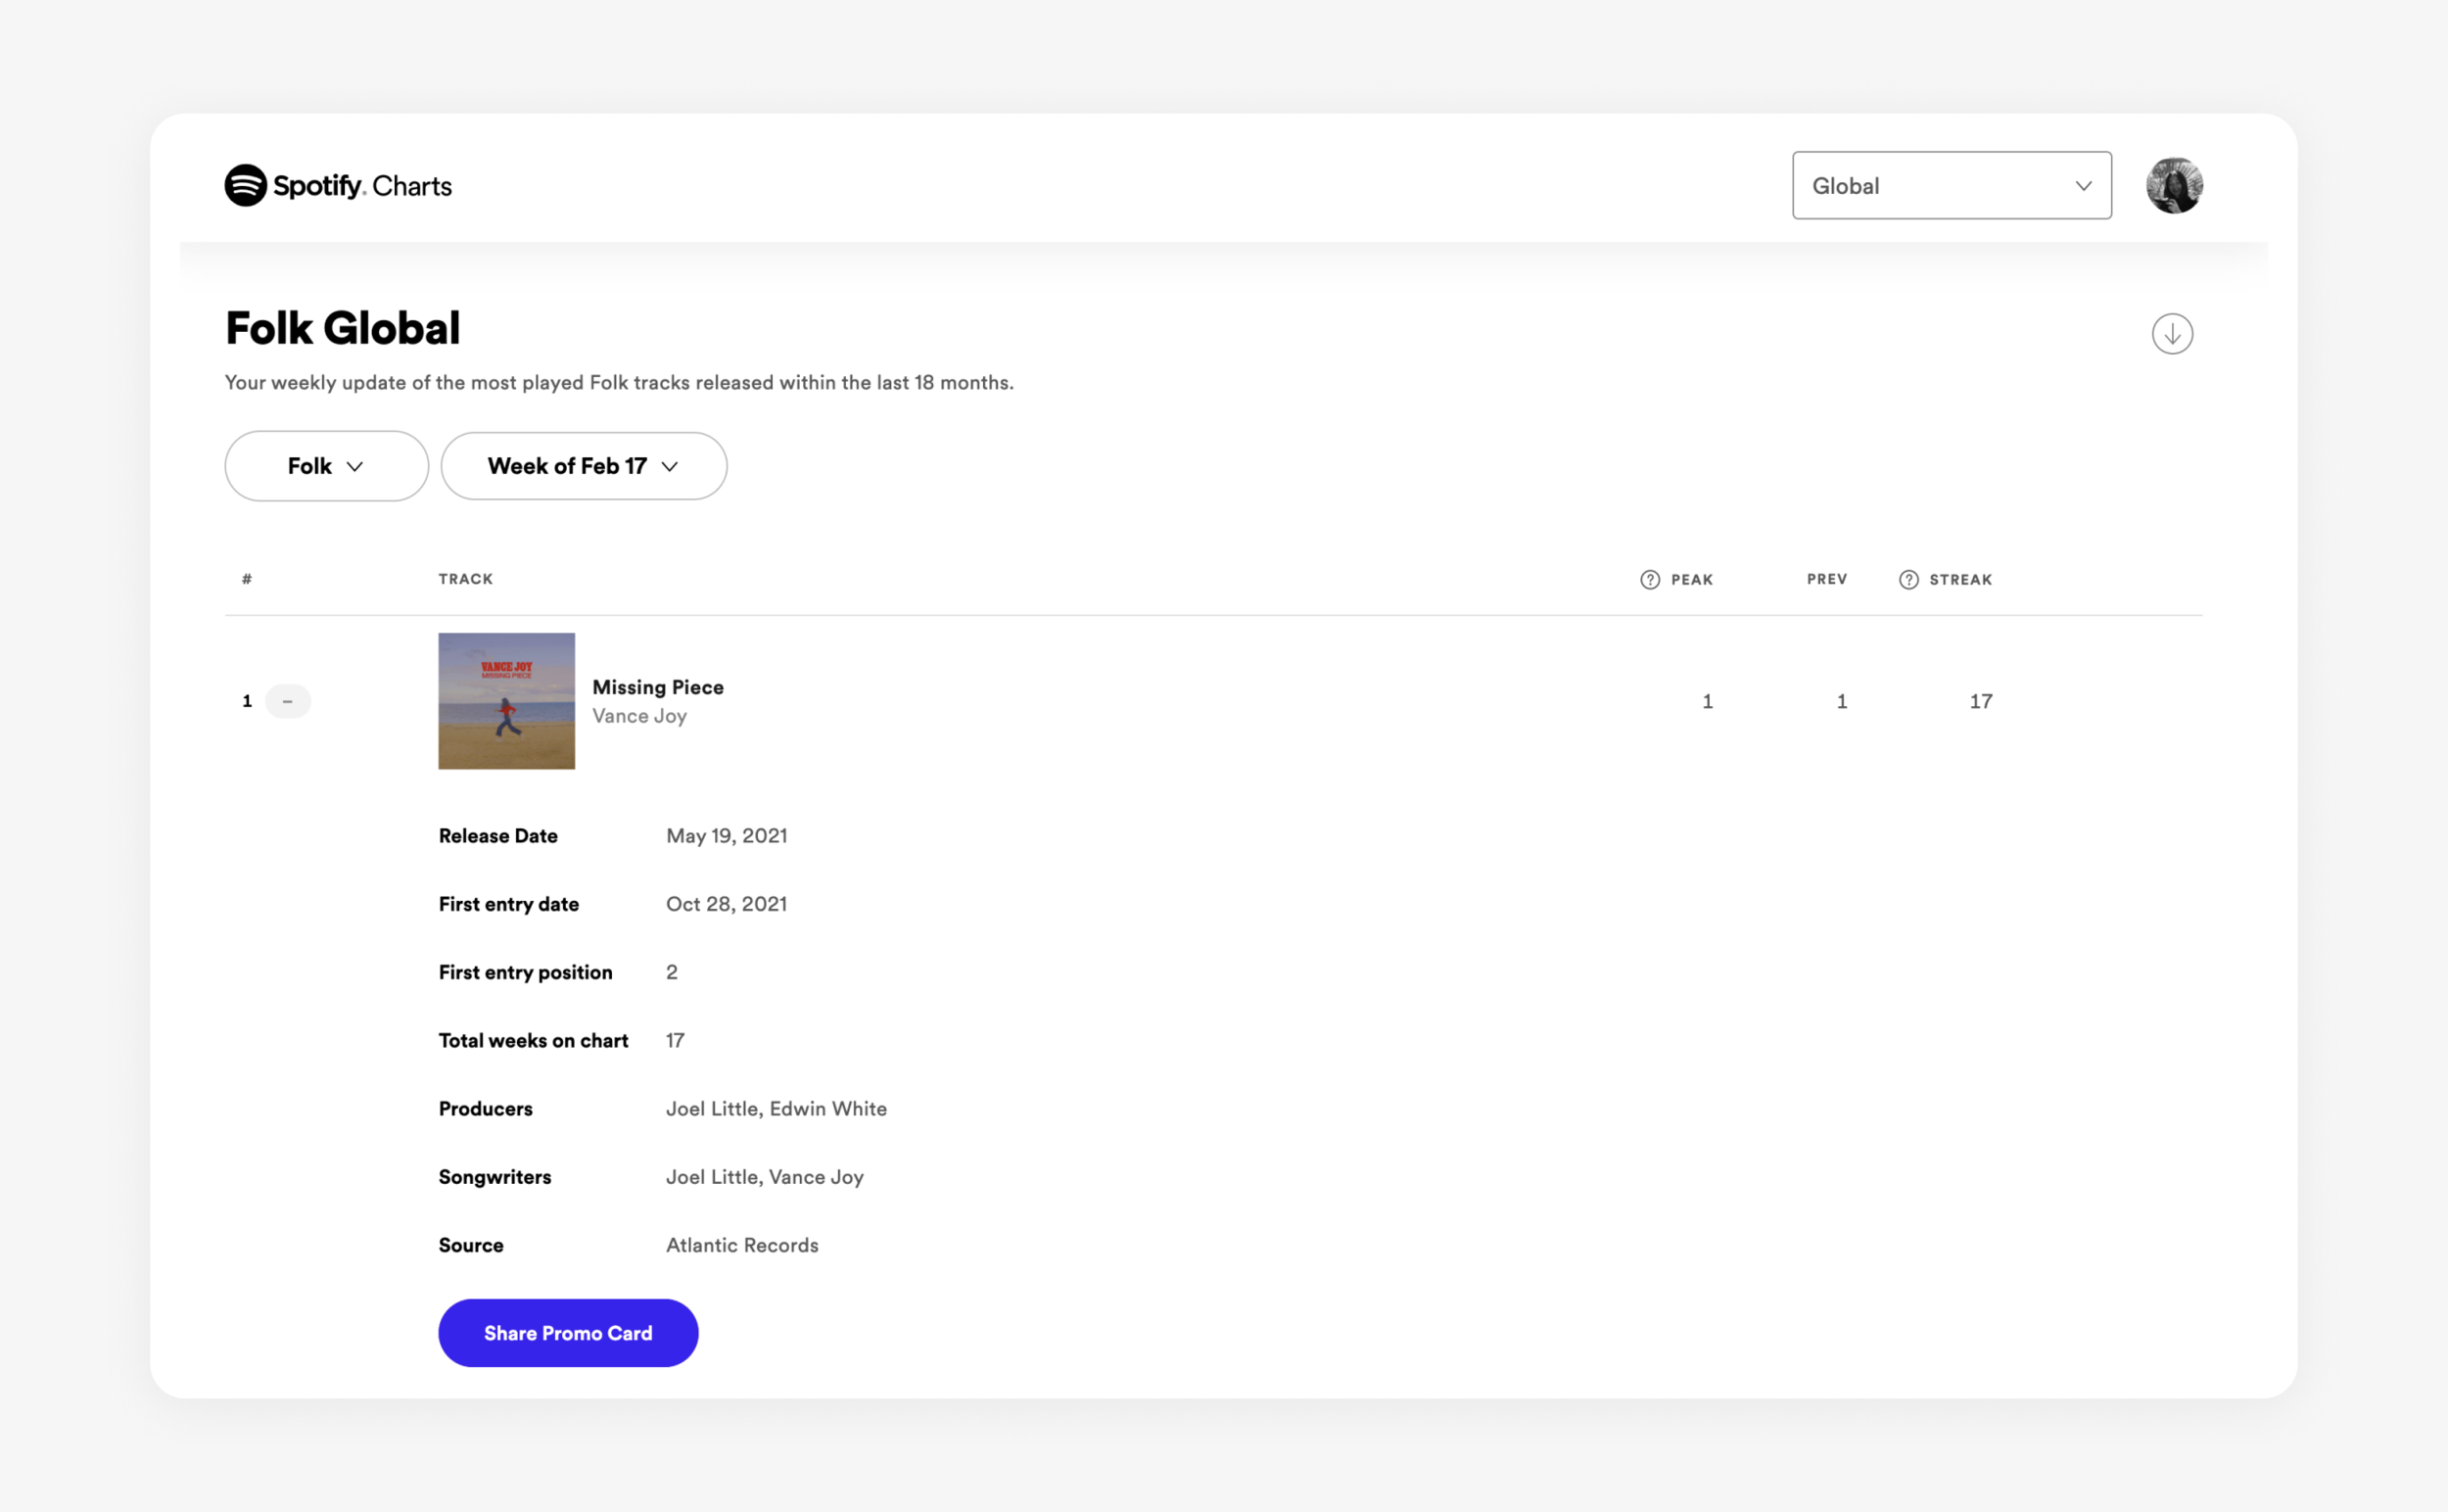This screenshot has height=1512, width=2448.
Task: Open the user profile avatar
Action: [x=2174, y=186]
